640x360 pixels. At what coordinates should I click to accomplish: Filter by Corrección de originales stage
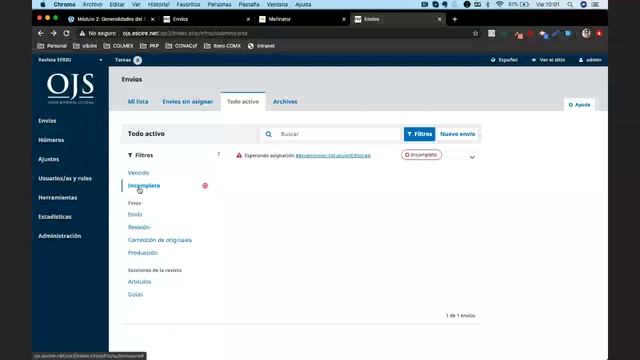[160, 240]
